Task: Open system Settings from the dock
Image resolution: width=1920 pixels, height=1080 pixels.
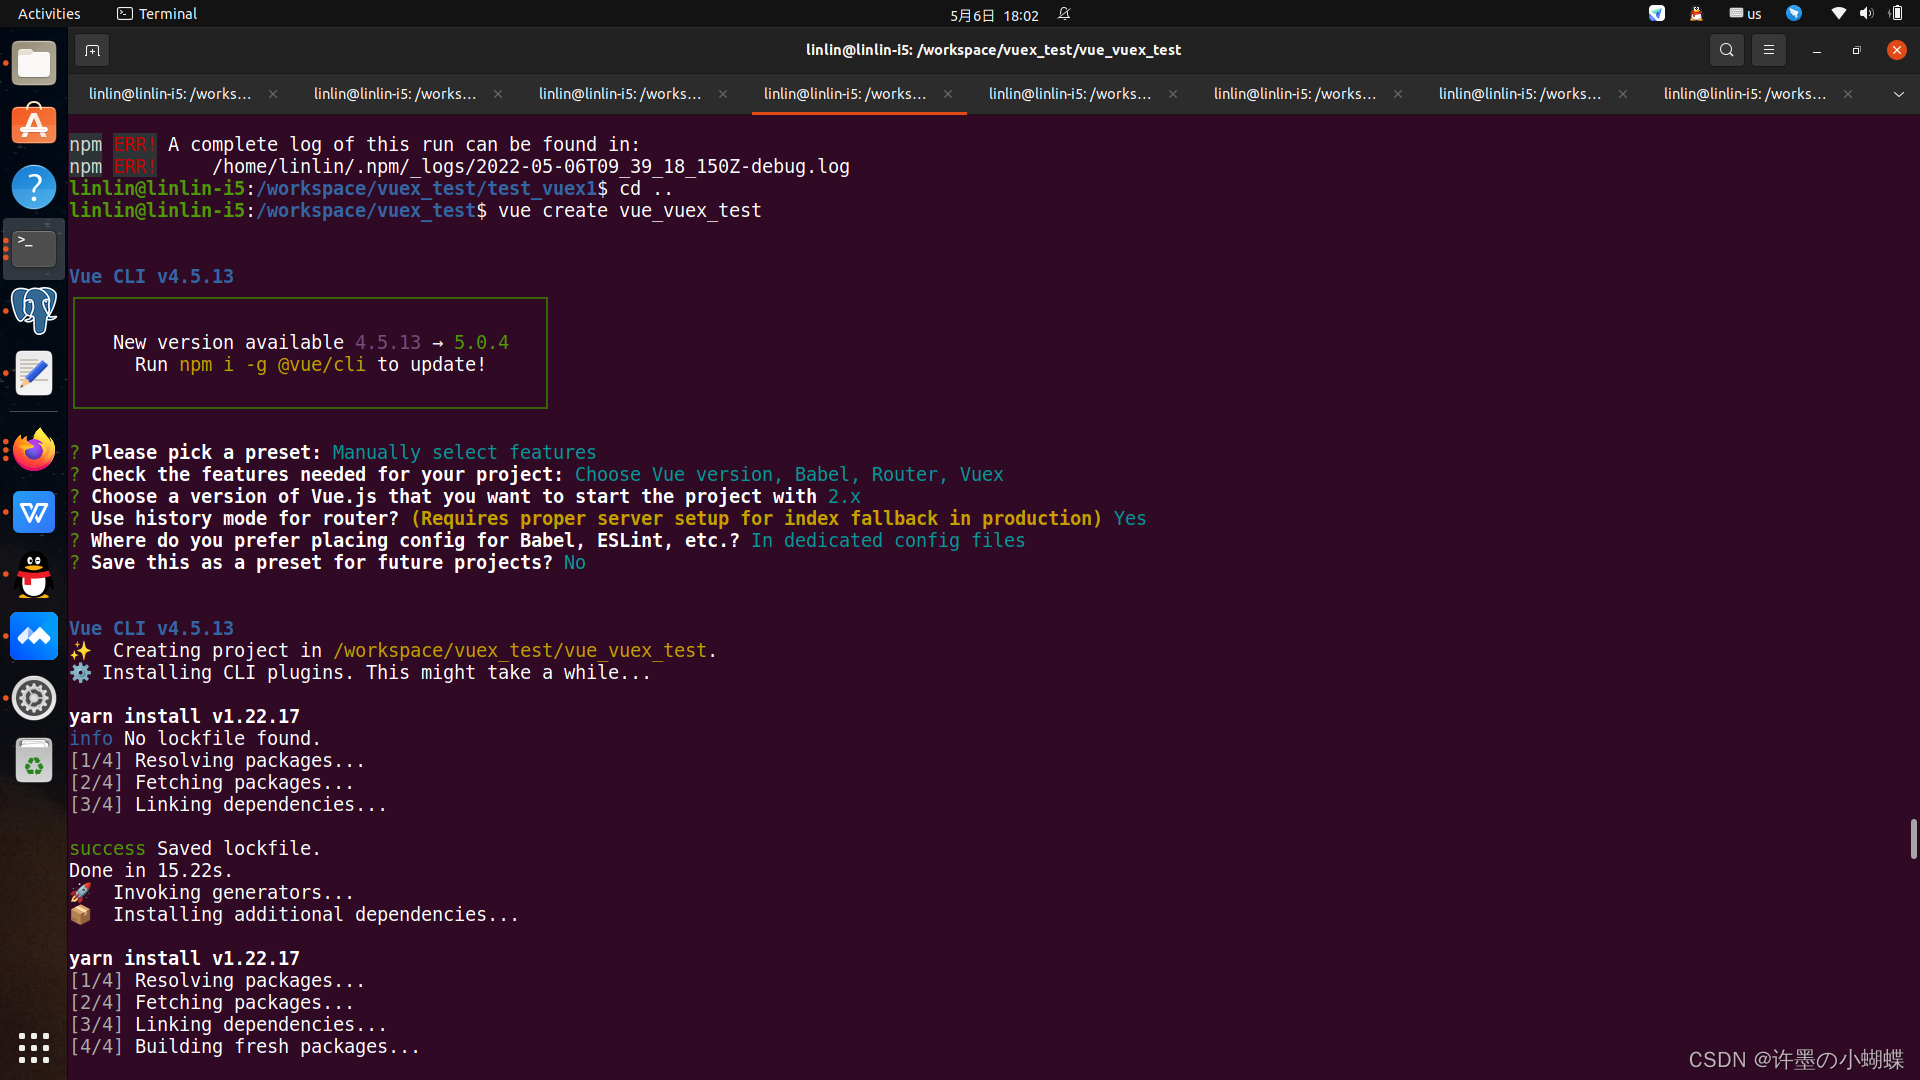Action: pyautogui.click(x=33, y=698)
